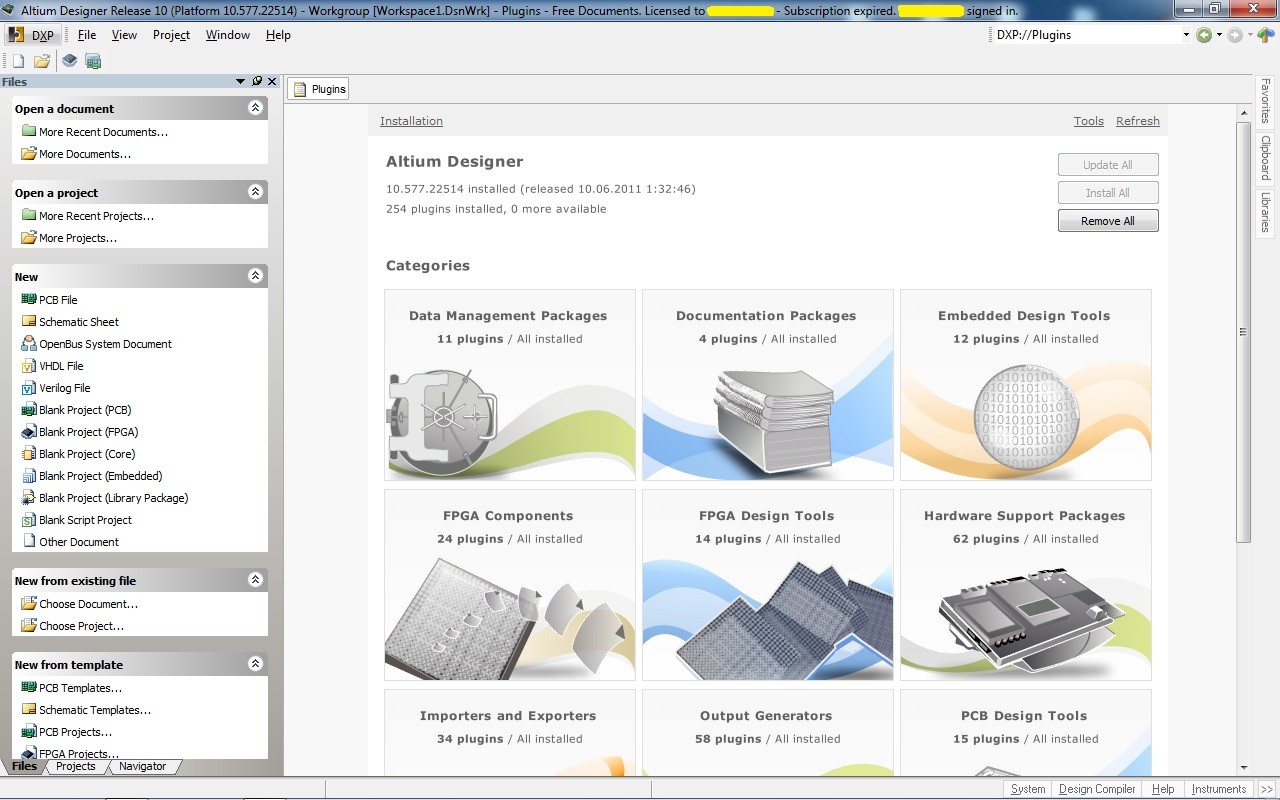This screenshot has width=1280, height=800.
Task: Open More Recent Projects
Action: 97,216
